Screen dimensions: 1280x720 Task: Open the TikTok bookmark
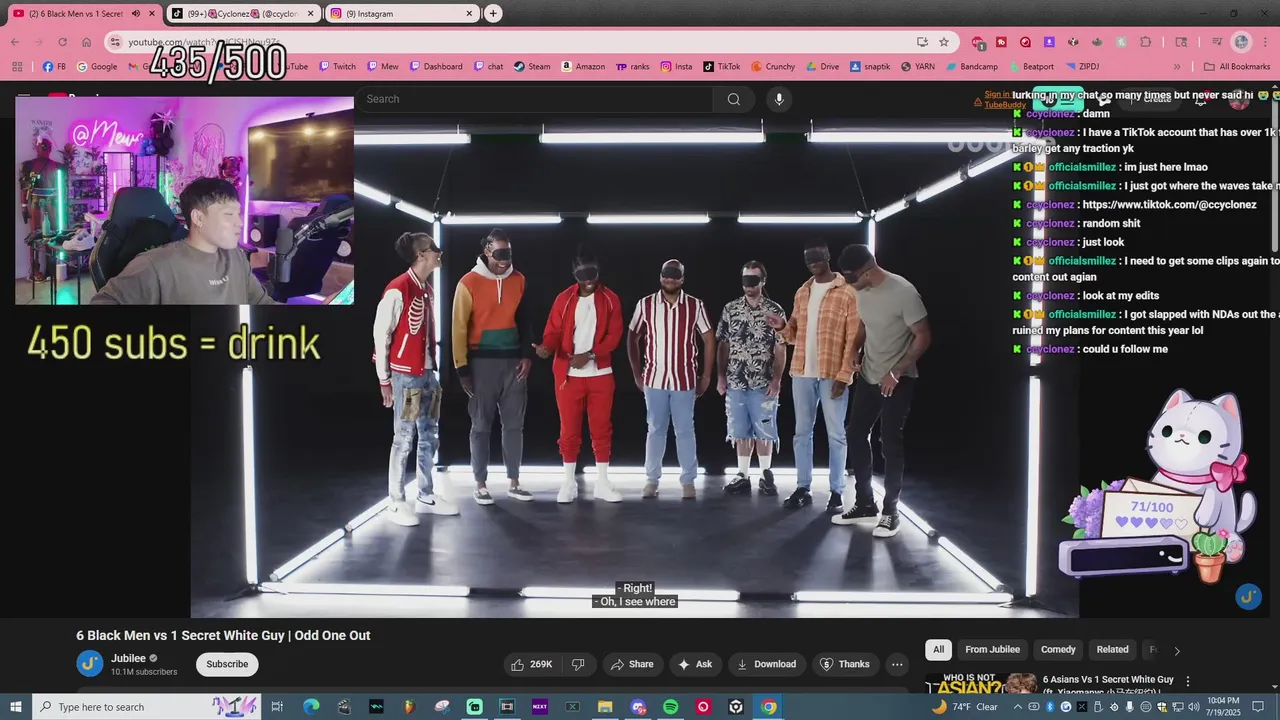[x=722, y=67]
